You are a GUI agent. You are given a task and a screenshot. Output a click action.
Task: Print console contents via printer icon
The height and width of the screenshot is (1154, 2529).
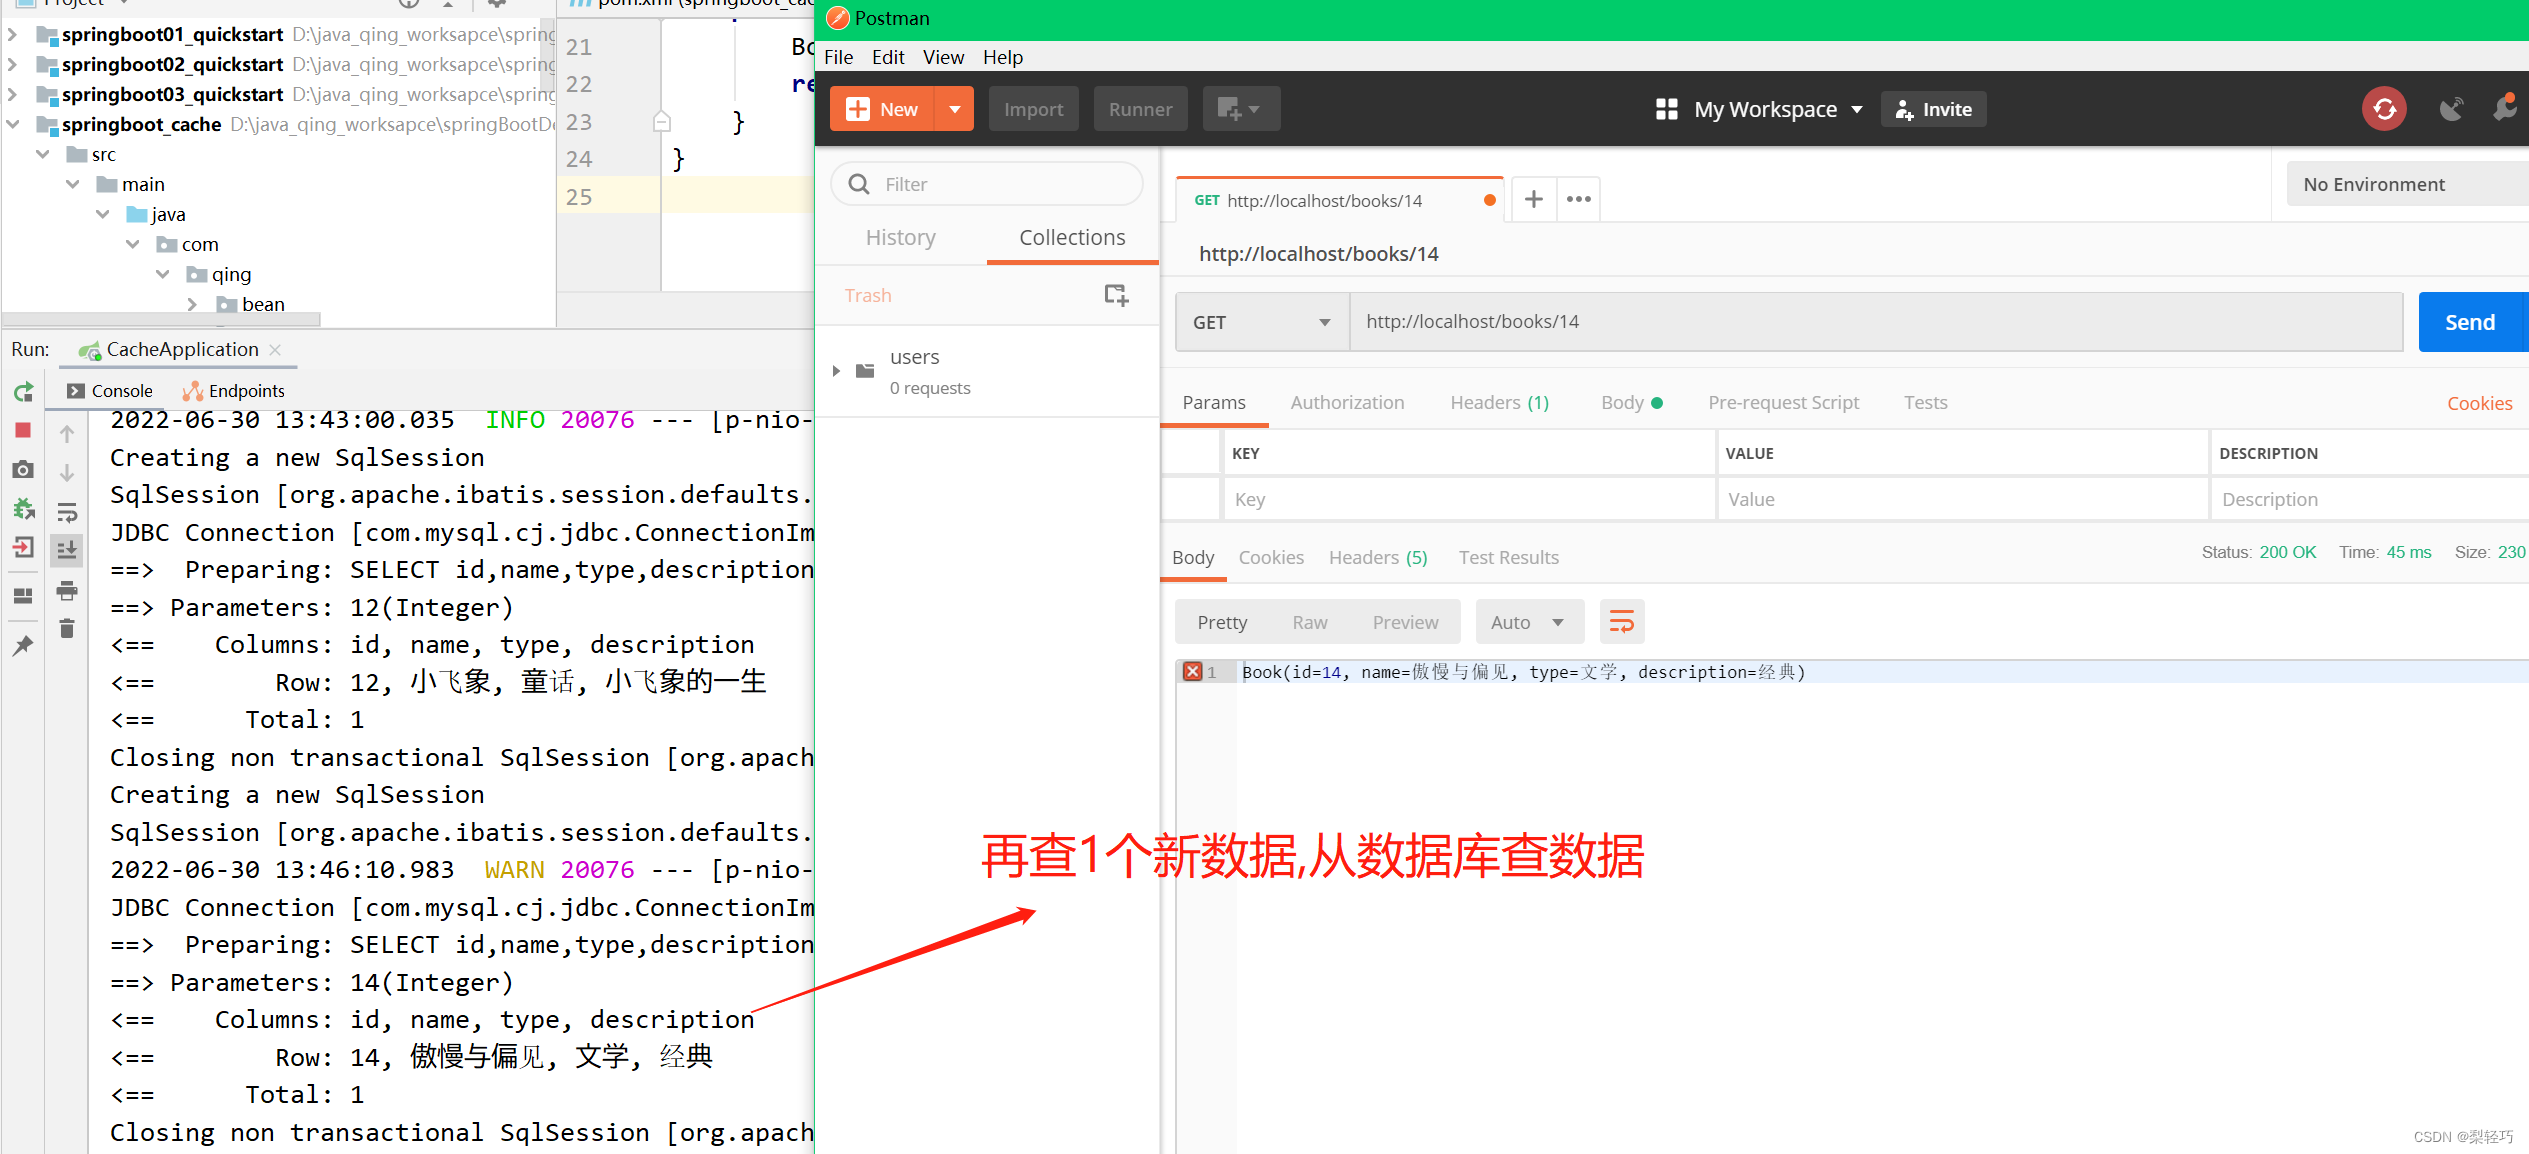(67, 590)
